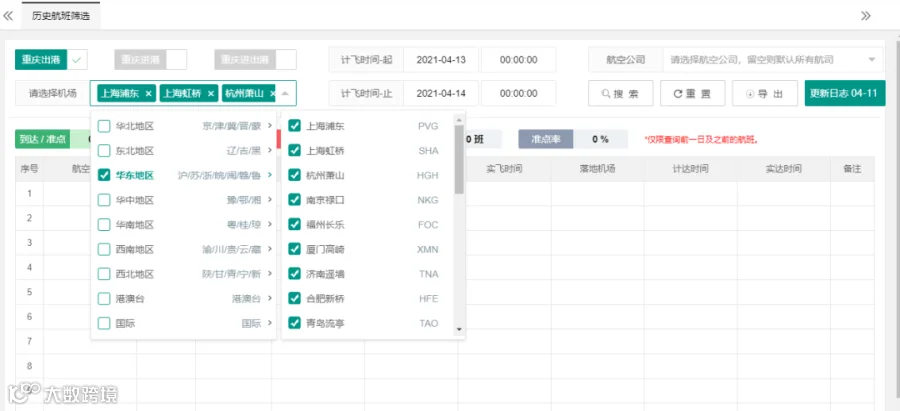Check the 华南地区 region checkbox
Viewport: 900px width, 411px height.
point(104,225)
